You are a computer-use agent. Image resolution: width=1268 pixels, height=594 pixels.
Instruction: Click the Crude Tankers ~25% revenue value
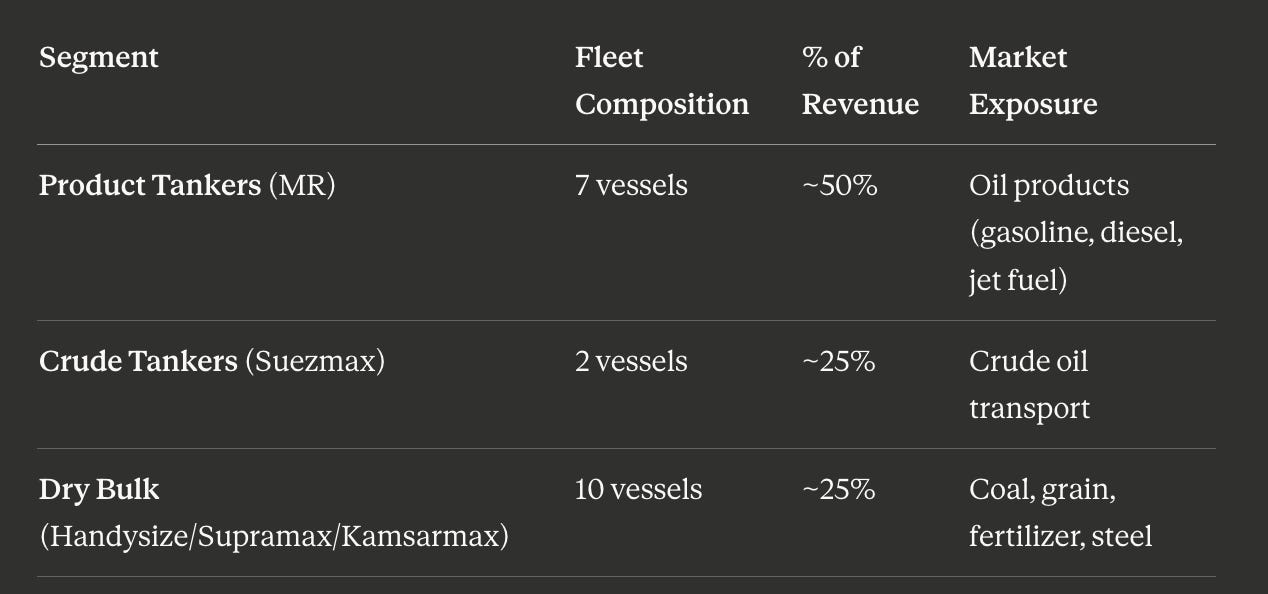(839, 362)
